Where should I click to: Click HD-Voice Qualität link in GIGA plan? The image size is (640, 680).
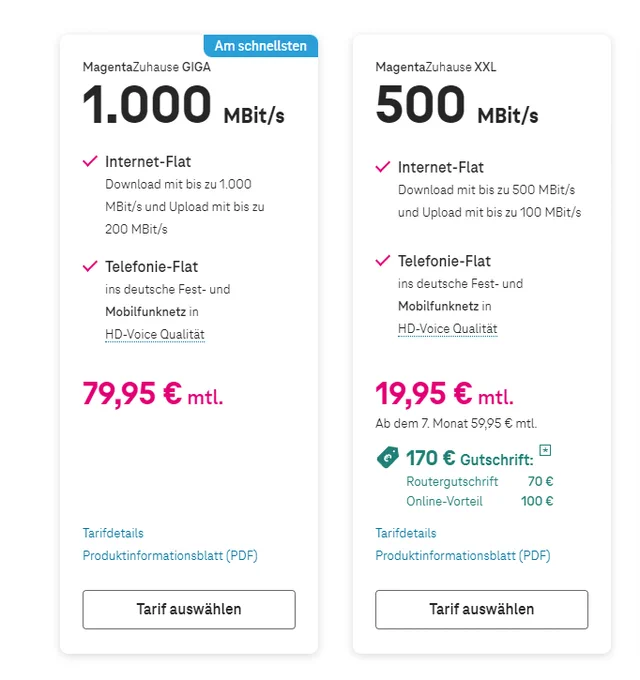[x=155, y=334]
